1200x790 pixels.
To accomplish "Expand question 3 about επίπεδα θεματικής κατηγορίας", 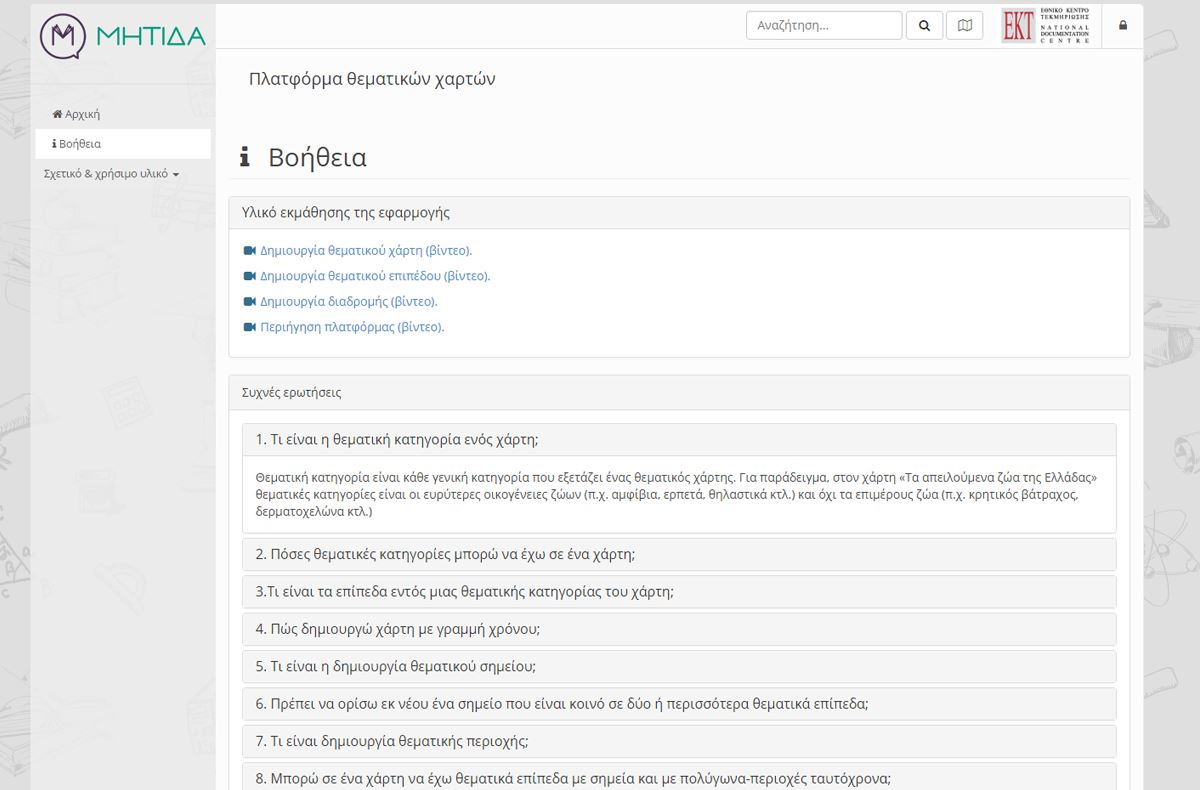I will 464,592.
